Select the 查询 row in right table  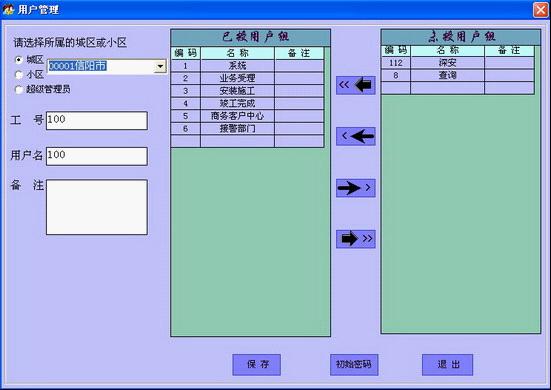[x=458, y=76]
